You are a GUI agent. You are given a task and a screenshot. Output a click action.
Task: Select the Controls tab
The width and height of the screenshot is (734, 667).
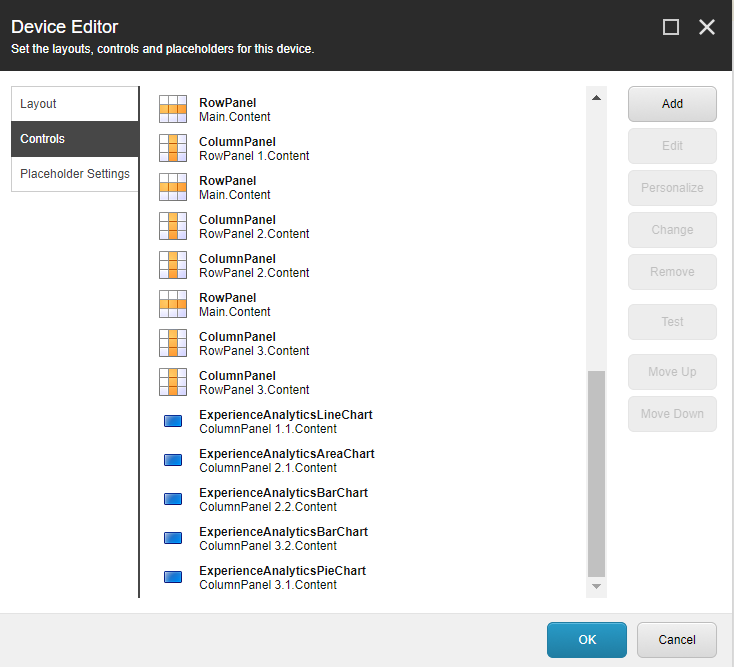pos(75,139)
